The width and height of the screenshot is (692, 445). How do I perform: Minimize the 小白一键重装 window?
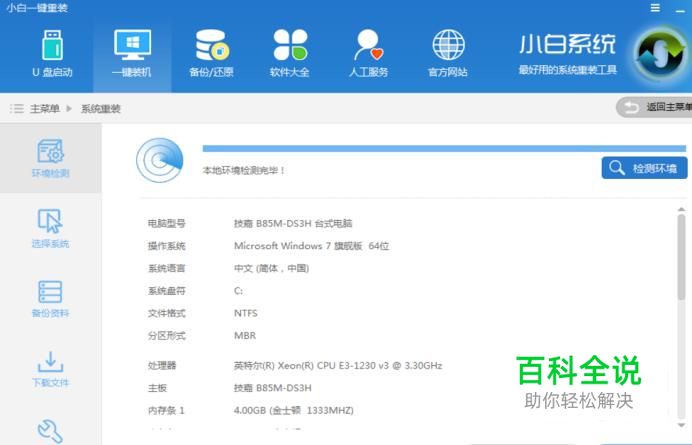click(681, 9)
